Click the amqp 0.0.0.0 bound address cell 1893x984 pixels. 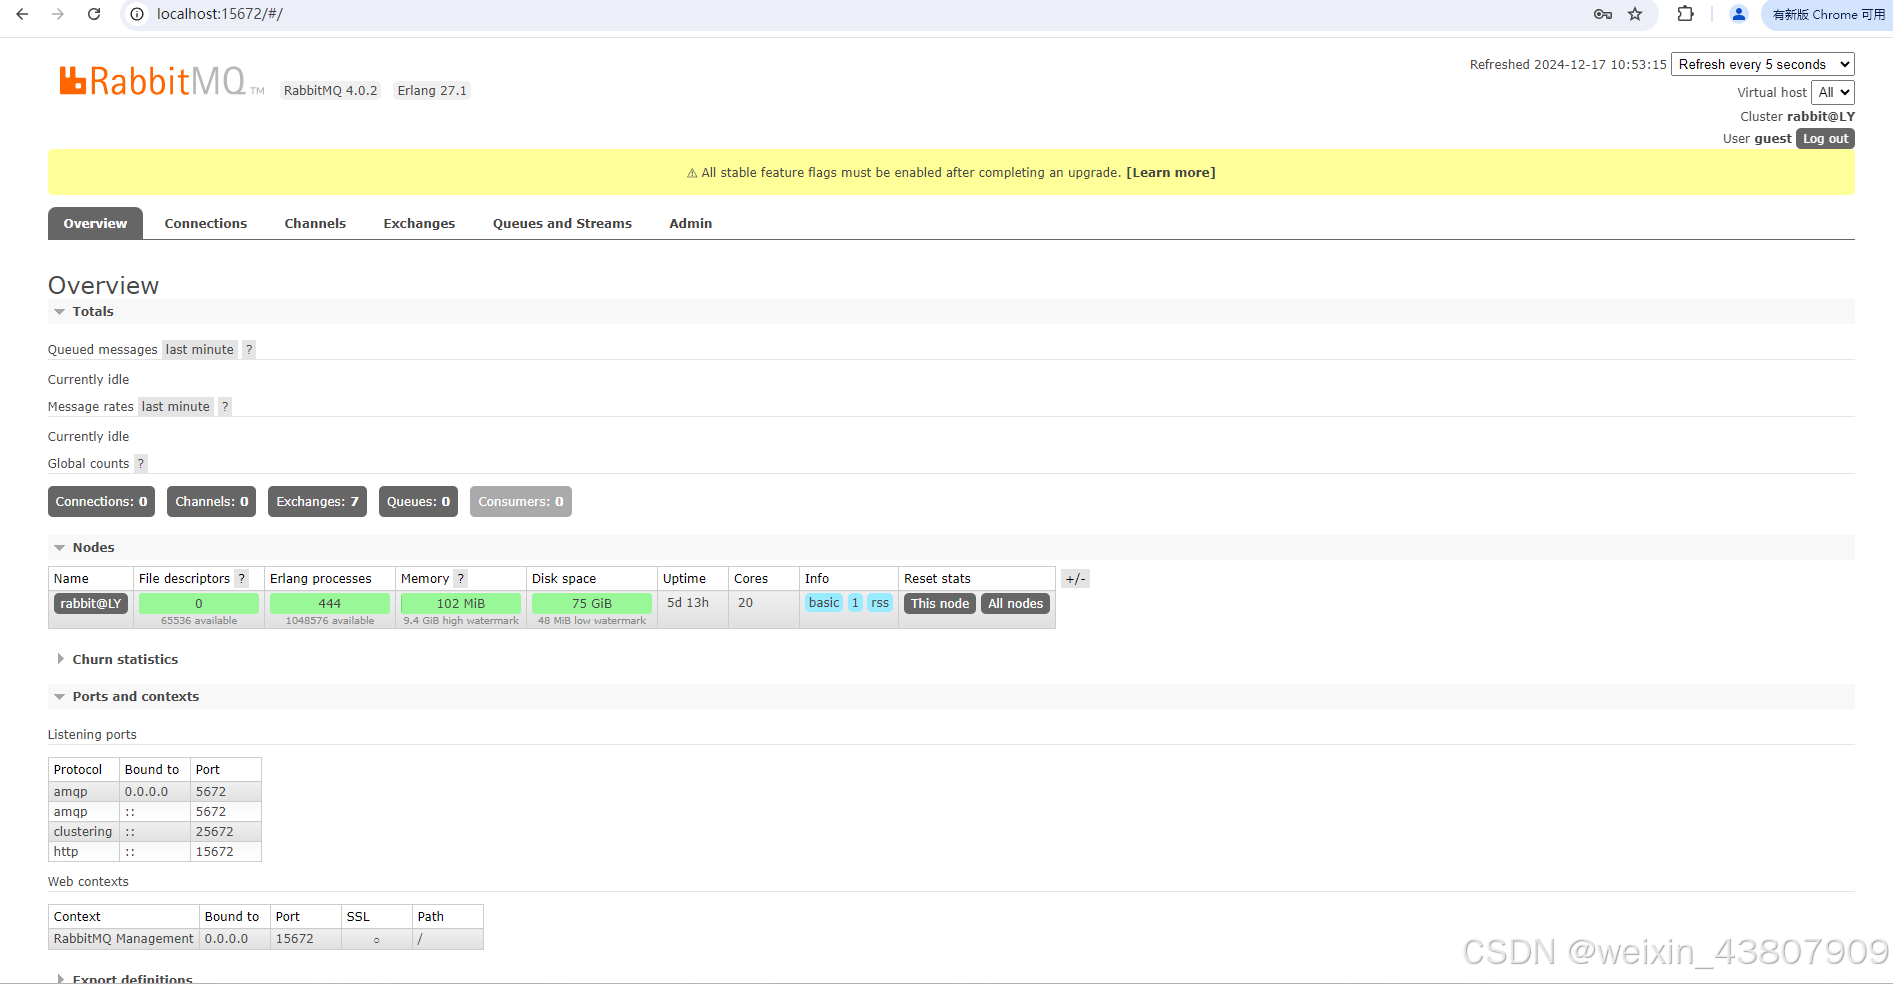pyautogui.click(x=155, y=791)
